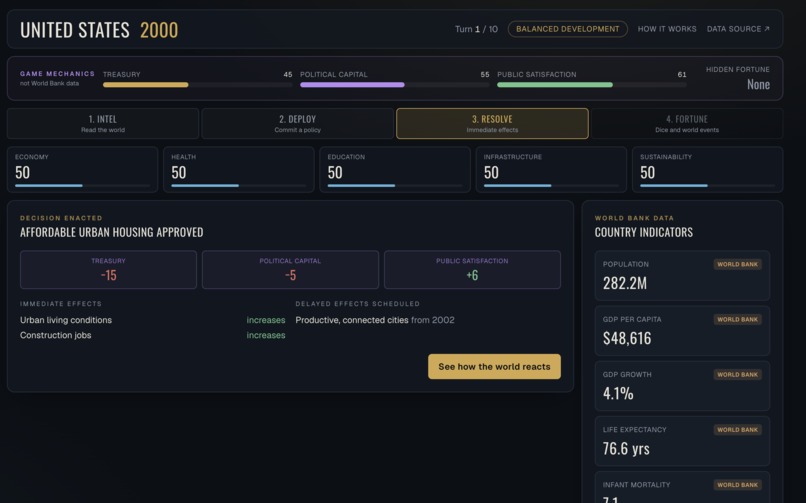Screen dimensions: 806x503
Task: Click the Urban living conditions effect row
Action: pos(153,320)
